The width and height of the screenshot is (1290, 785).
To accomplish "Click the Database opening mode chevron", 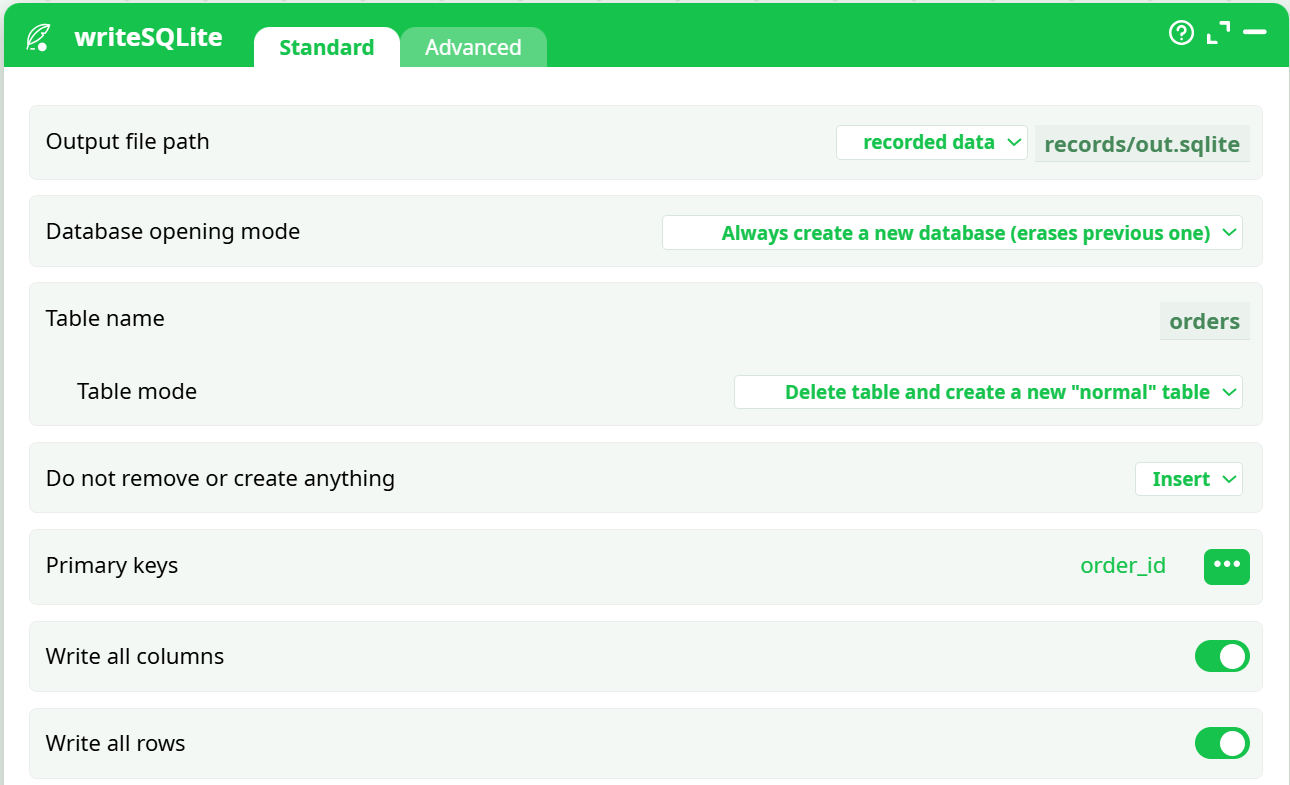I will point(1228,232).
